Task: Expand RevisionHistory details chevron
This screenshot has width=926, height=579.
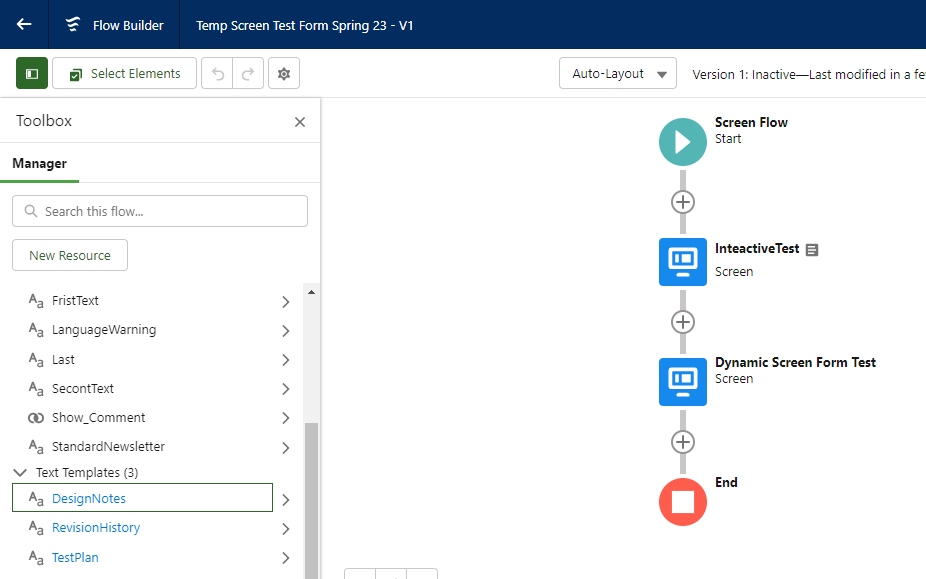Action: point(286,529)
